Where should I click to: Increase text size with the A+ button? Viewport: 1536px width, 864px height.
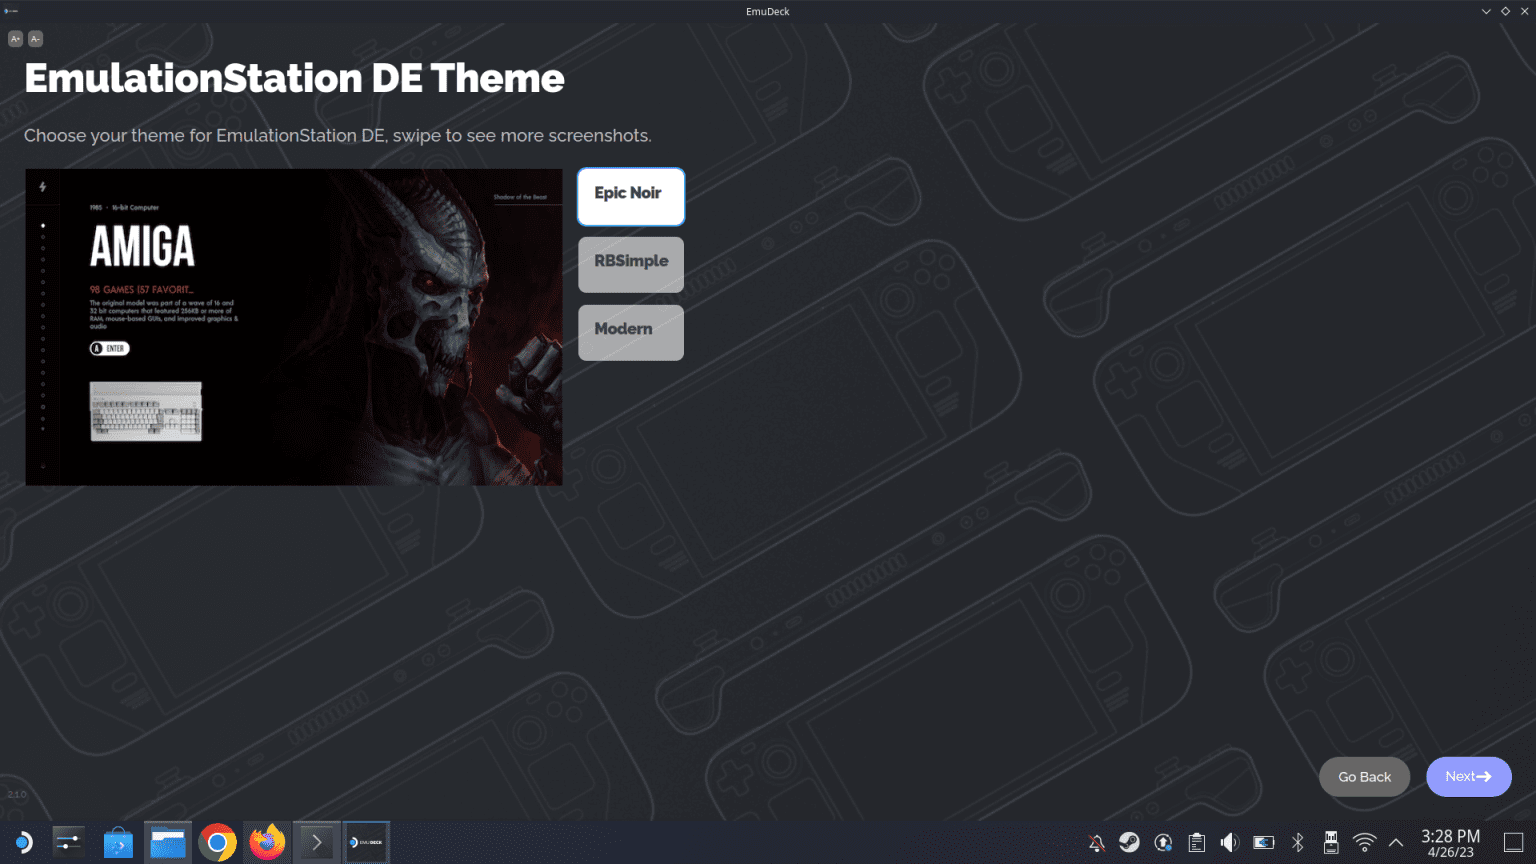pyautogui.click(x=15, y=38)
